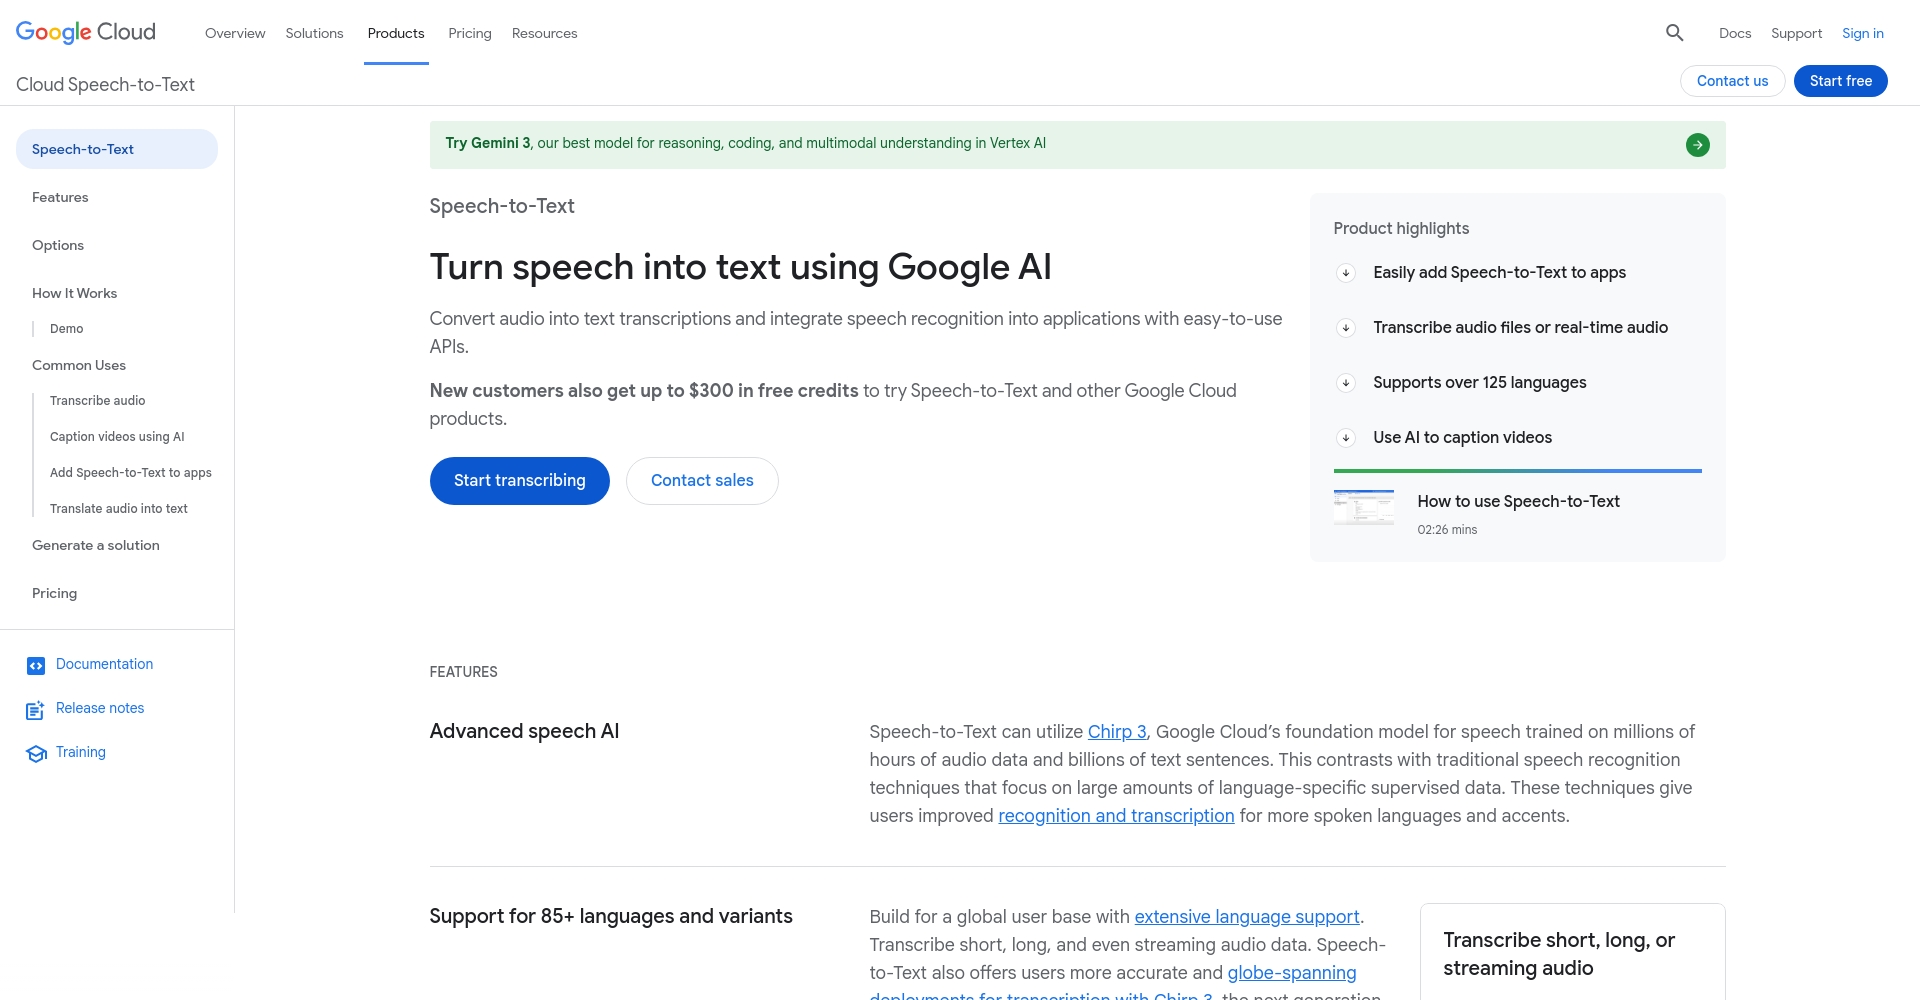Open the search magnifier icon
The height and width of the screenshot is (1000, 1920).
pos(1674,33)
